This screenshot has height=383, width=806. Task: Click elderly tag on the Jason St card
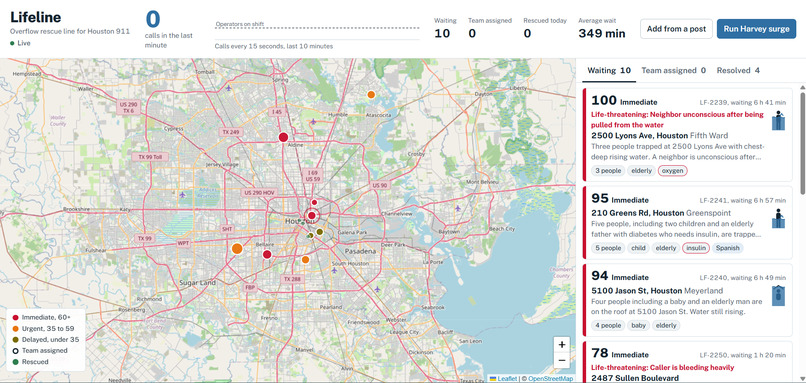[666, 325]
